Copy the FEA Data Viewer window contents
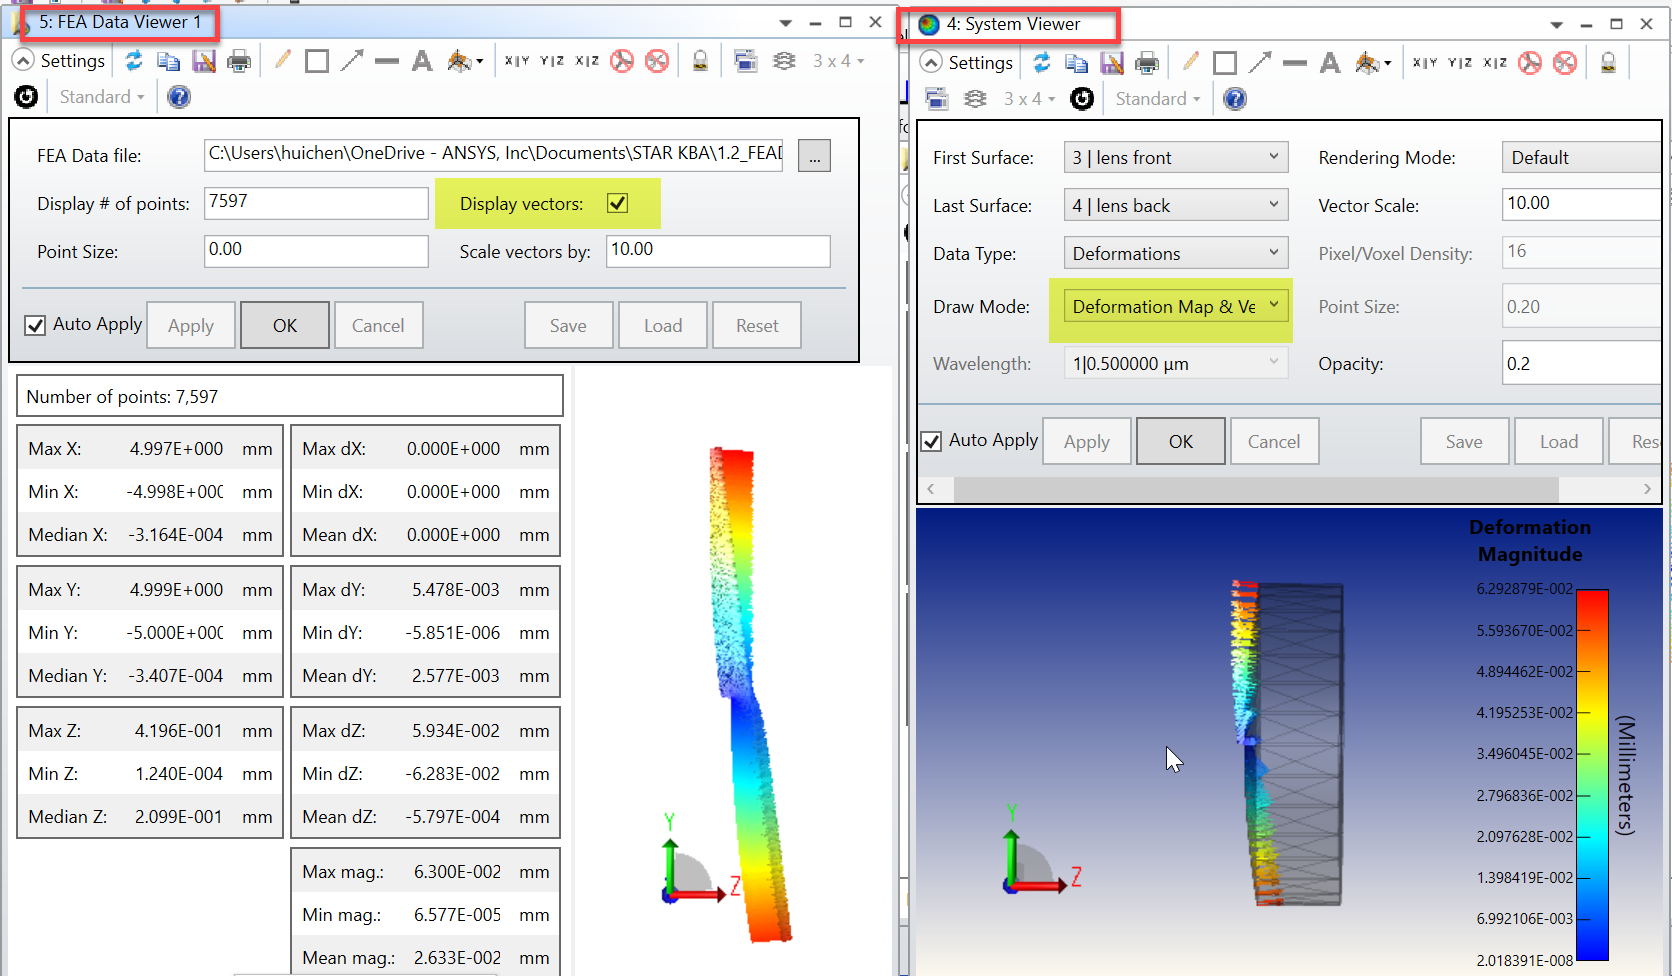Image resolution: width=1672 pixels, height=976 pixels. [168, 61]
